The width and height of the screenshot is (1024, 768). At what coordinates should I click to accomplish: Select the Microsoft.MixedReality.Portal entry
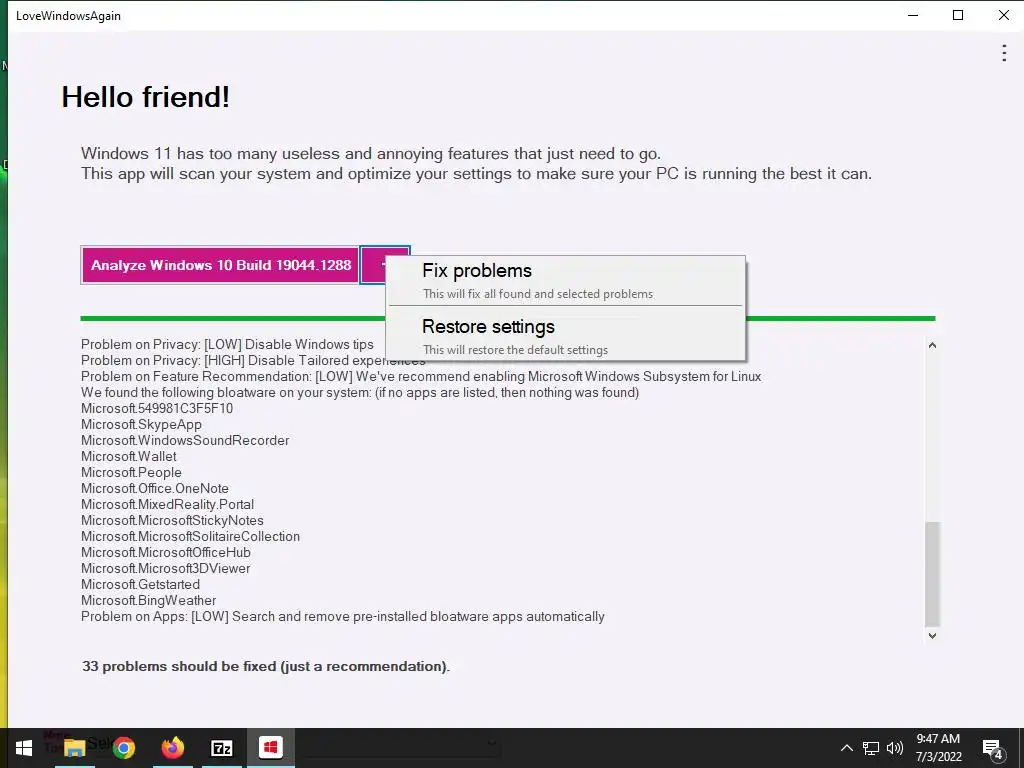point(167,504)
